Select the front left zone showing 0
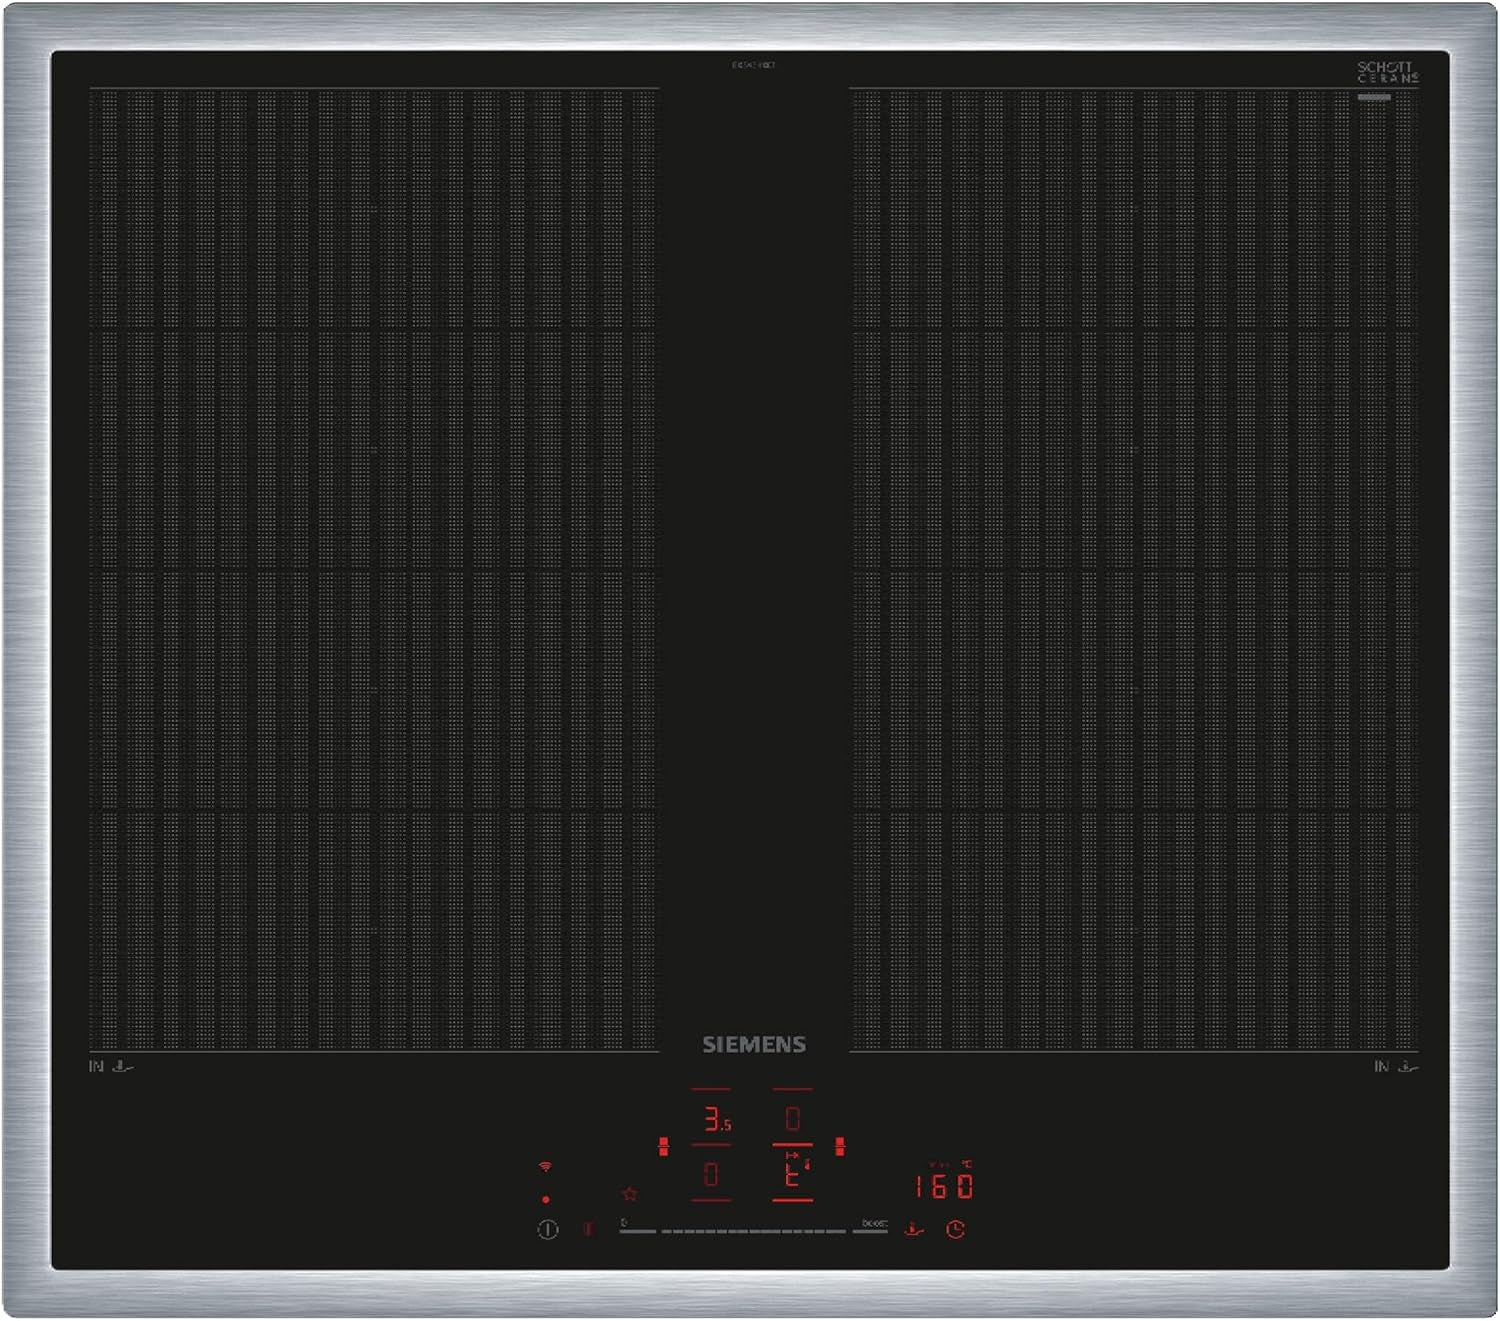Screen dimensions: 1500x1321 711,1174
